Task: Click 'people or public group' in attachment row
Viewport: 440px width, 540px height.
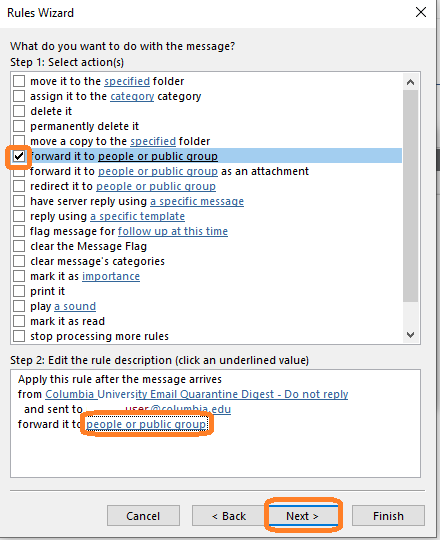Action: click(158, 171)
